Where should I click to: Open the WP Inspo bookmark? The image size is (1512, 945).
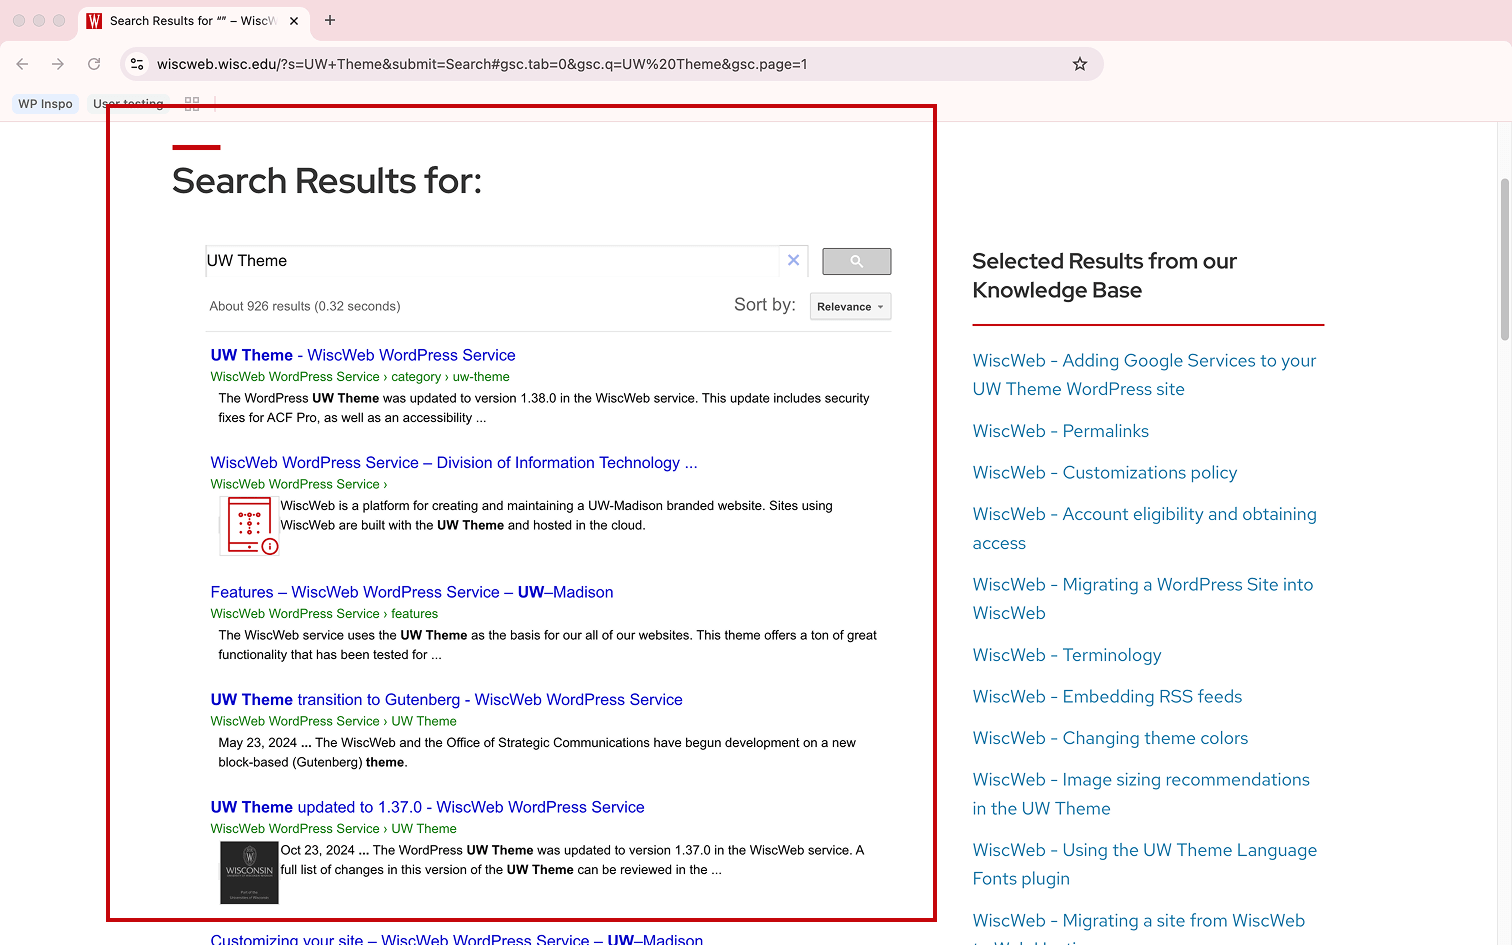(45, 104)
